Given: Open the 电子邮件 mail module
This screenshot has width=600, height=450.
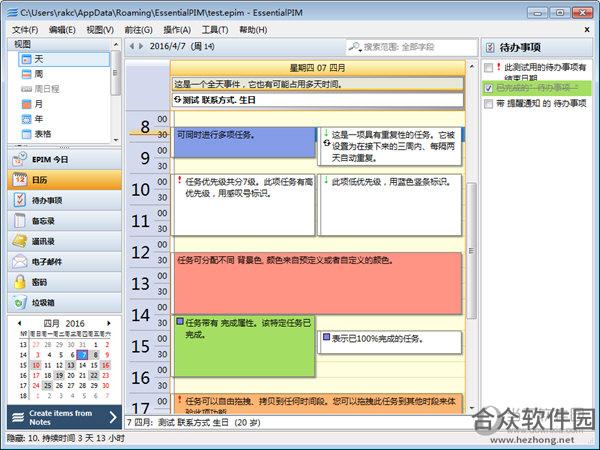Looking at the screenshot, I should 64,262.
